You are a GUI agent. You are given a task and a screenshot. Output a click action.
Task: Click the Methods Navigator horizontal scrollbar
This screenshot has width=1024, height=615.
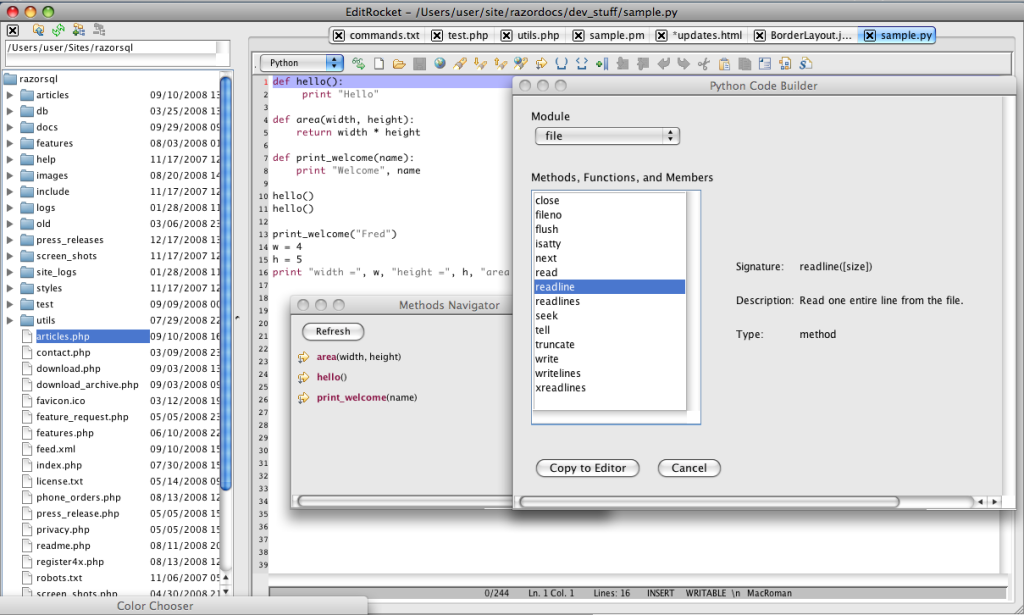405,501
